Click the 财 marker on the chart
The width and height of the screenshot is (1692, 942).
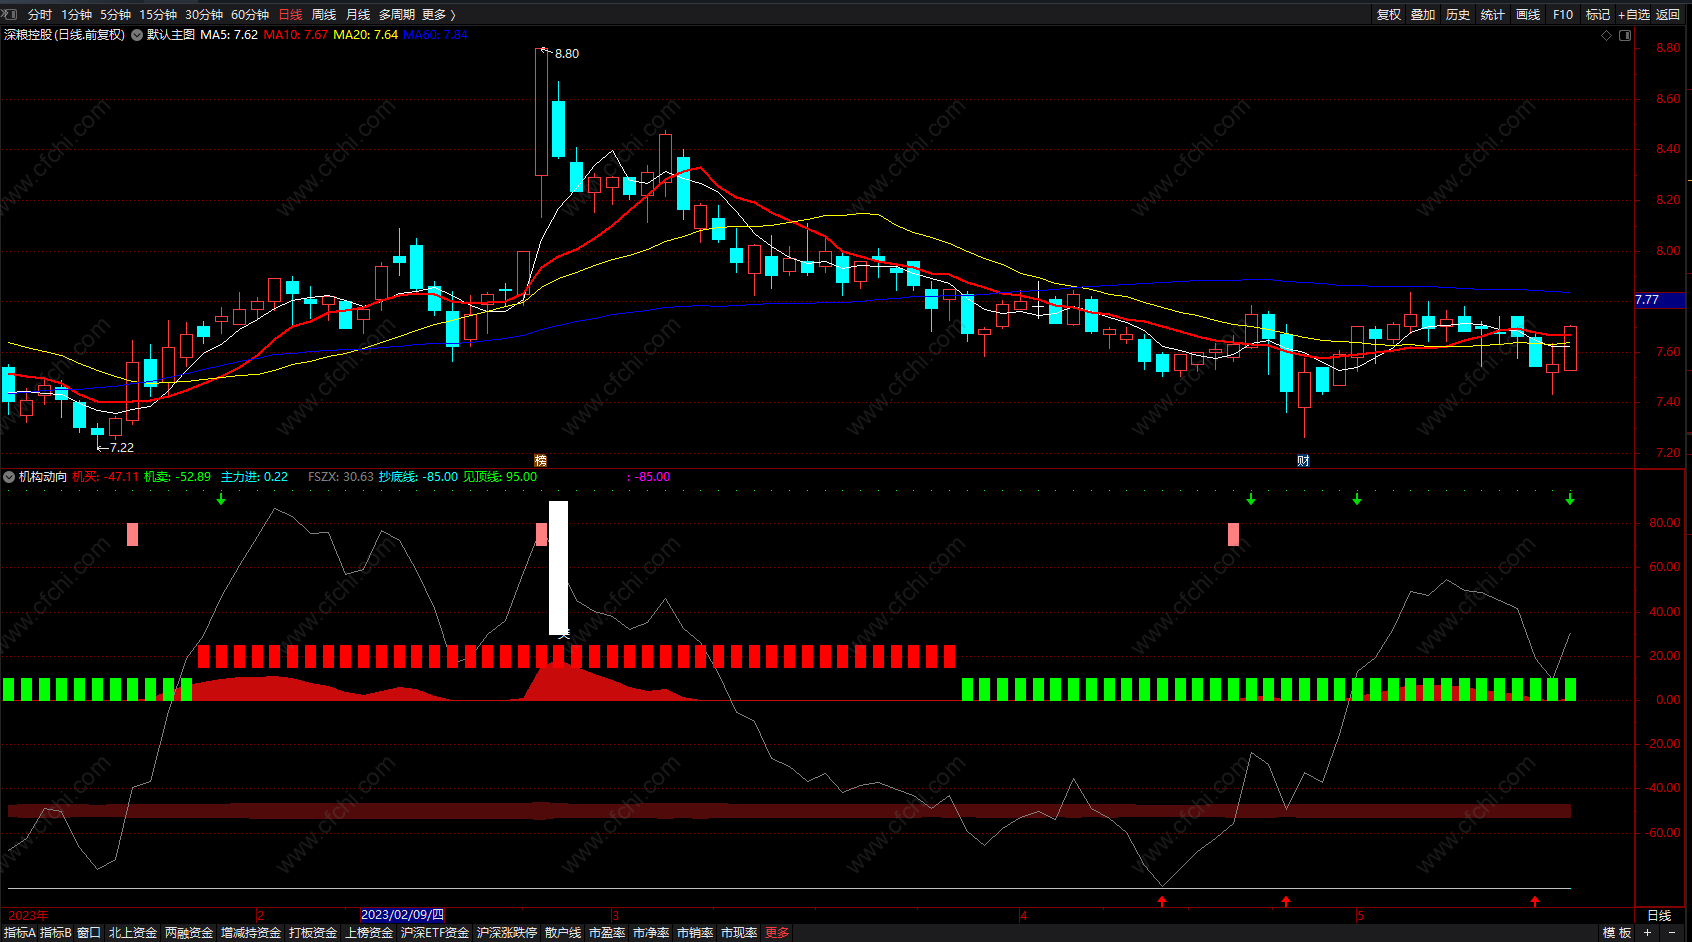[x=1303, y=460]
